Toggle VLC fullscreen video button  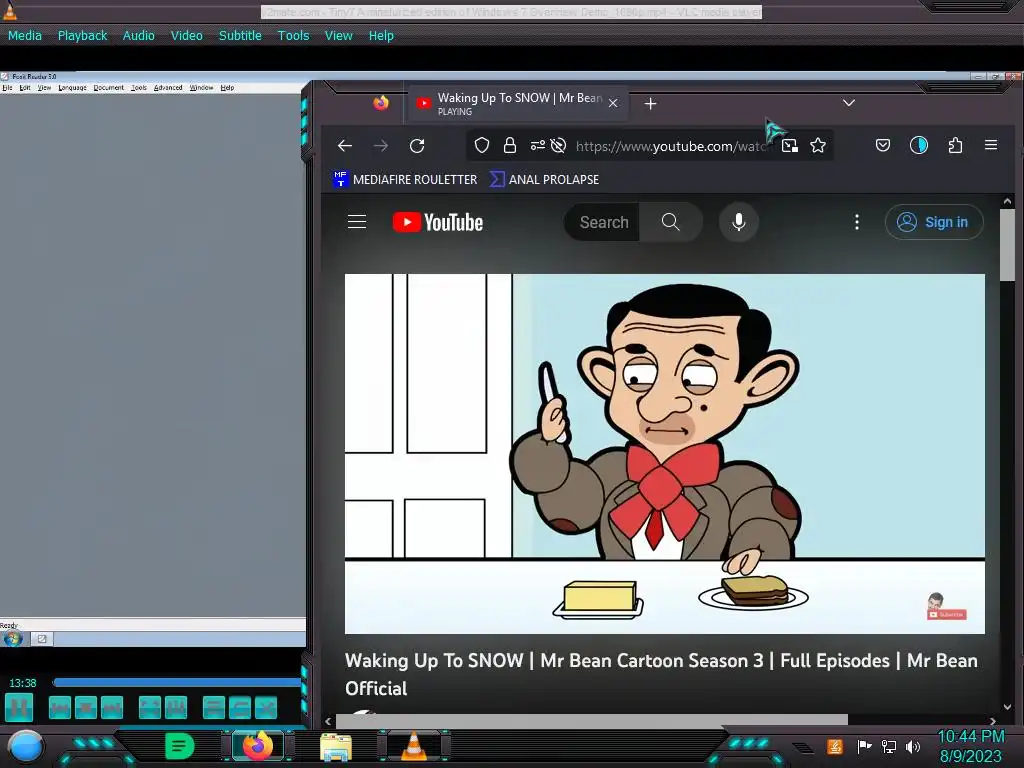pyautogui.click(x=150, y=707)
